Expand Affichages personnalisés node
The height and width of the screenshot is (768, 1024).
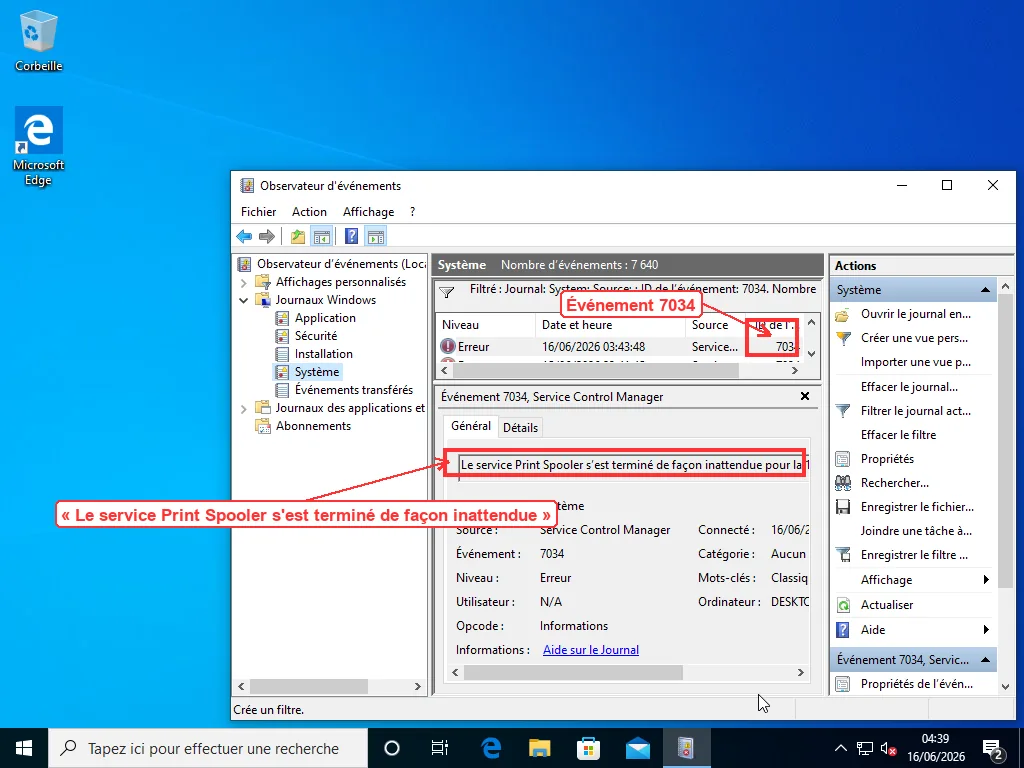(244, 283)
